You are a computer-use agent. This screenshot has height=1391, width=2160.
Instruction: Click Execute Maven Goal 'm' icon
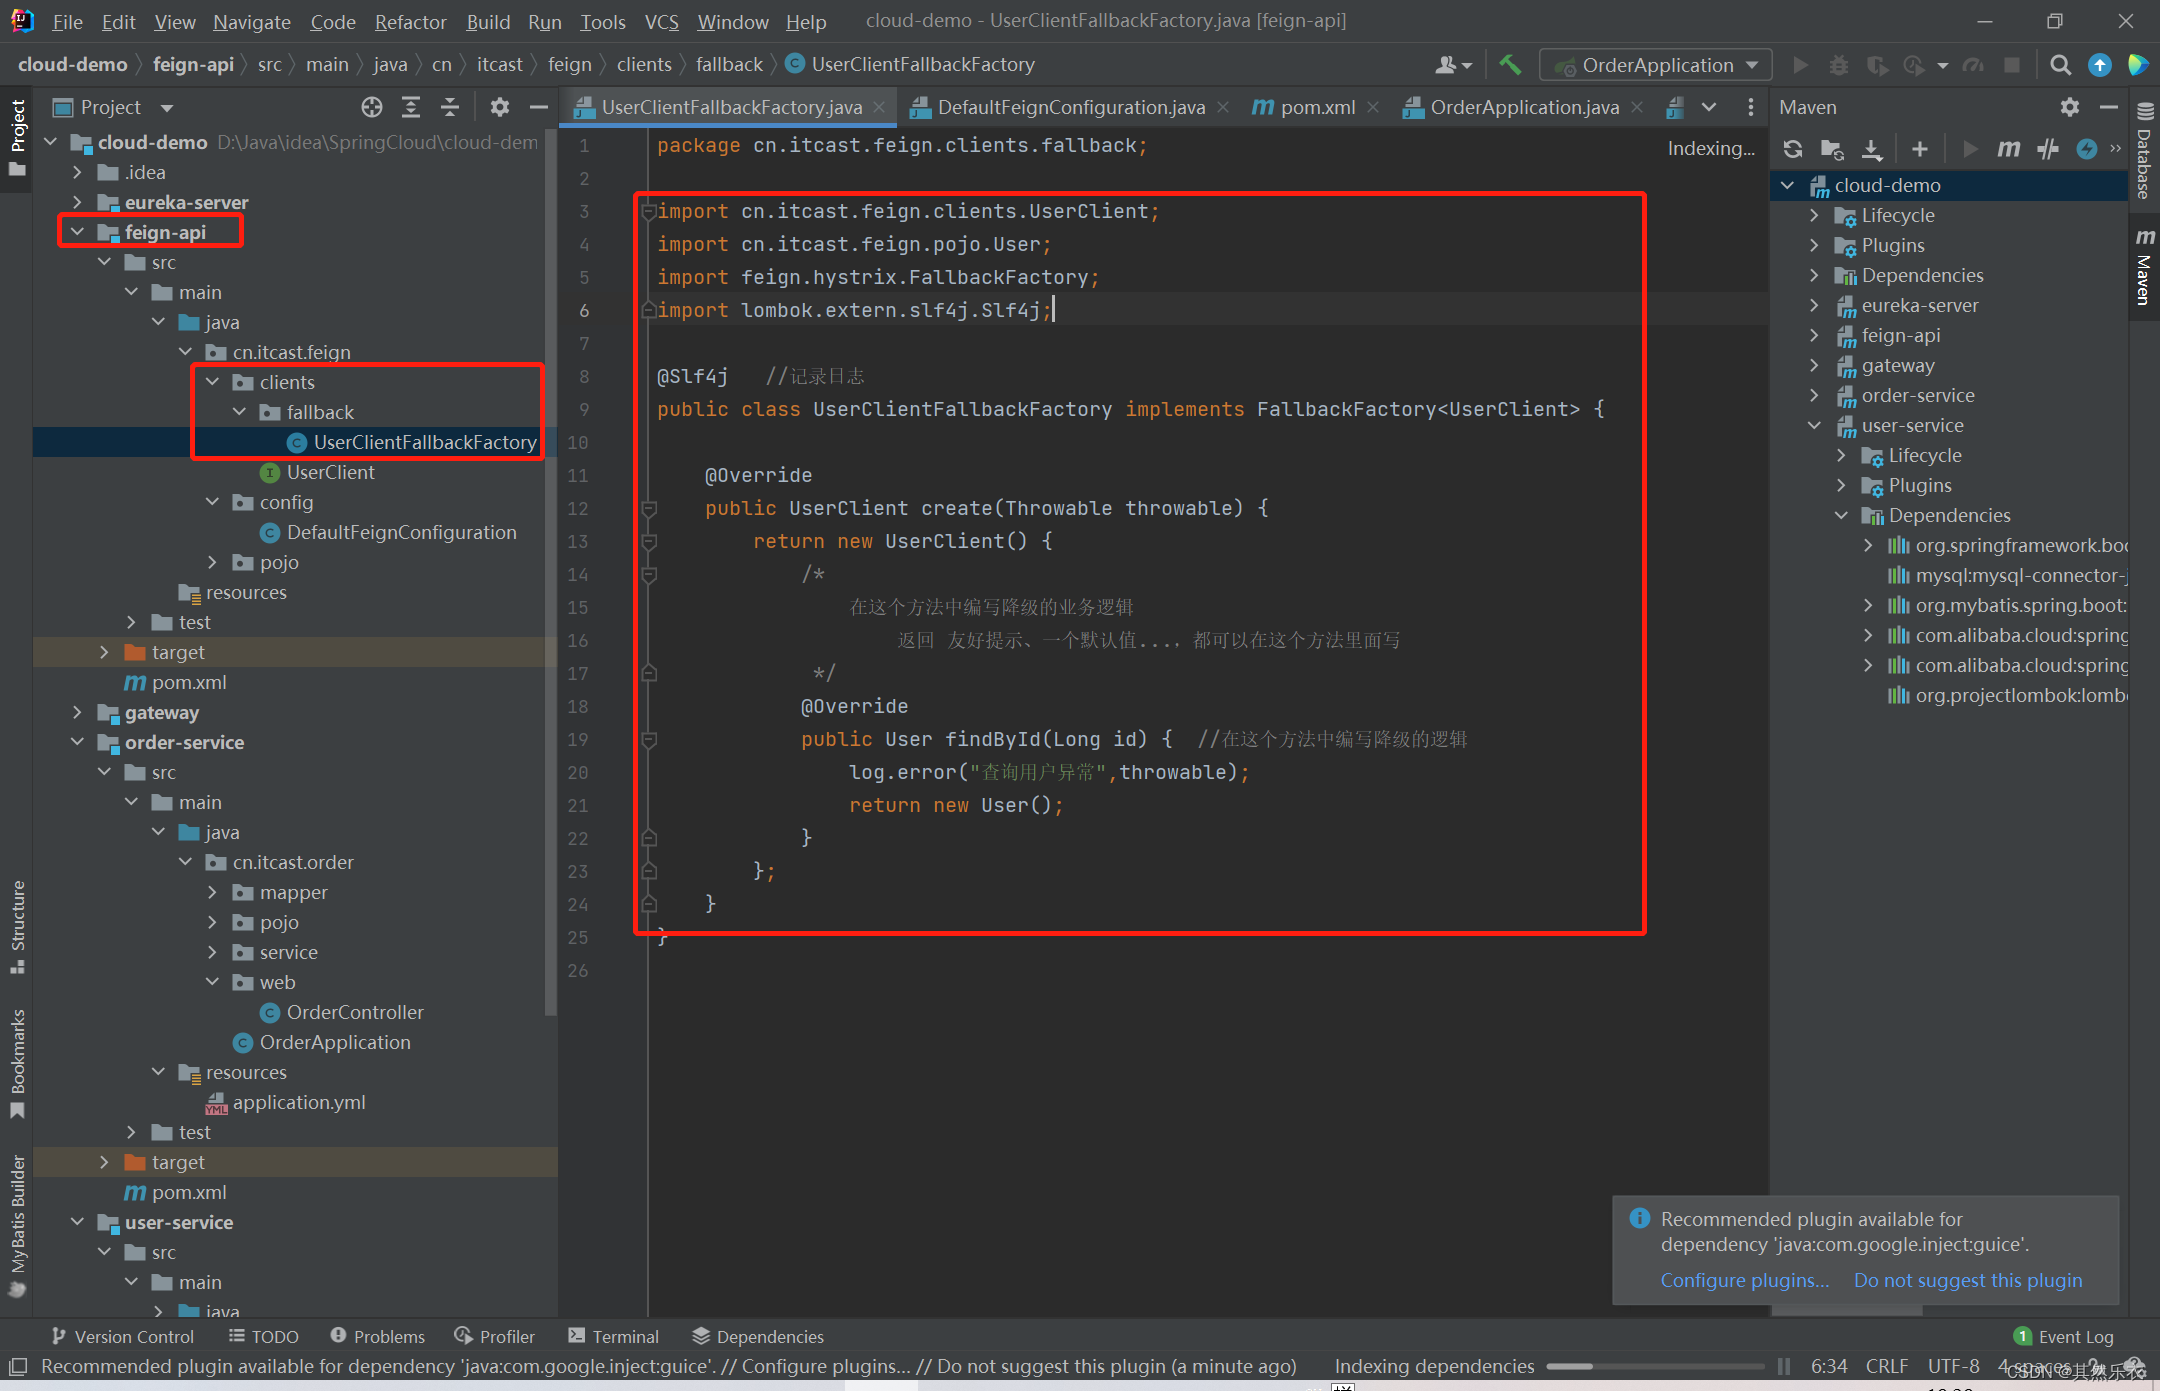(2008, 149)
